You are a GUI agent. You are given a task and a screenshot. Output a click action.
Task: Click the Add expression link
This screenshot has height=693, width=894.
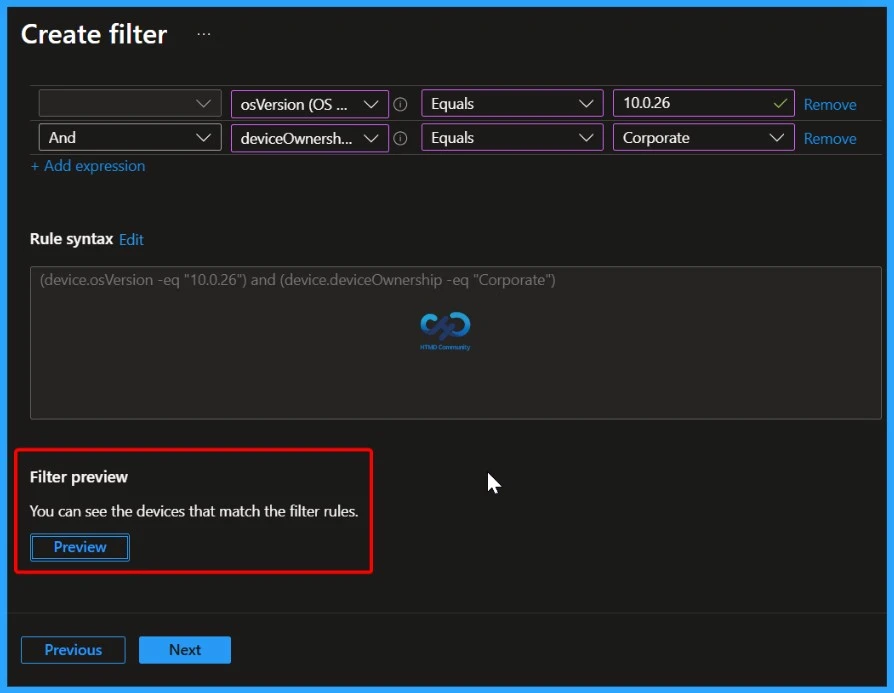tap(88, 166)
